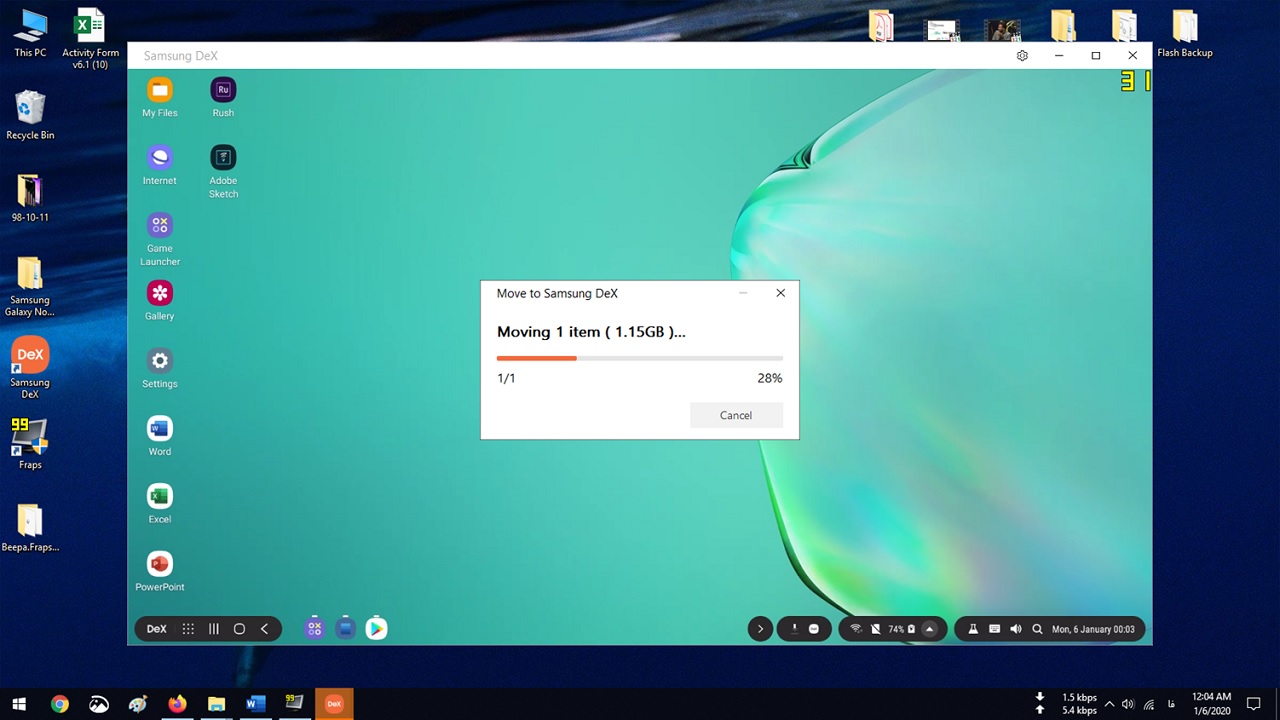
Task: Open Chrome from Windows taskbar
Action: pos(60,704)
